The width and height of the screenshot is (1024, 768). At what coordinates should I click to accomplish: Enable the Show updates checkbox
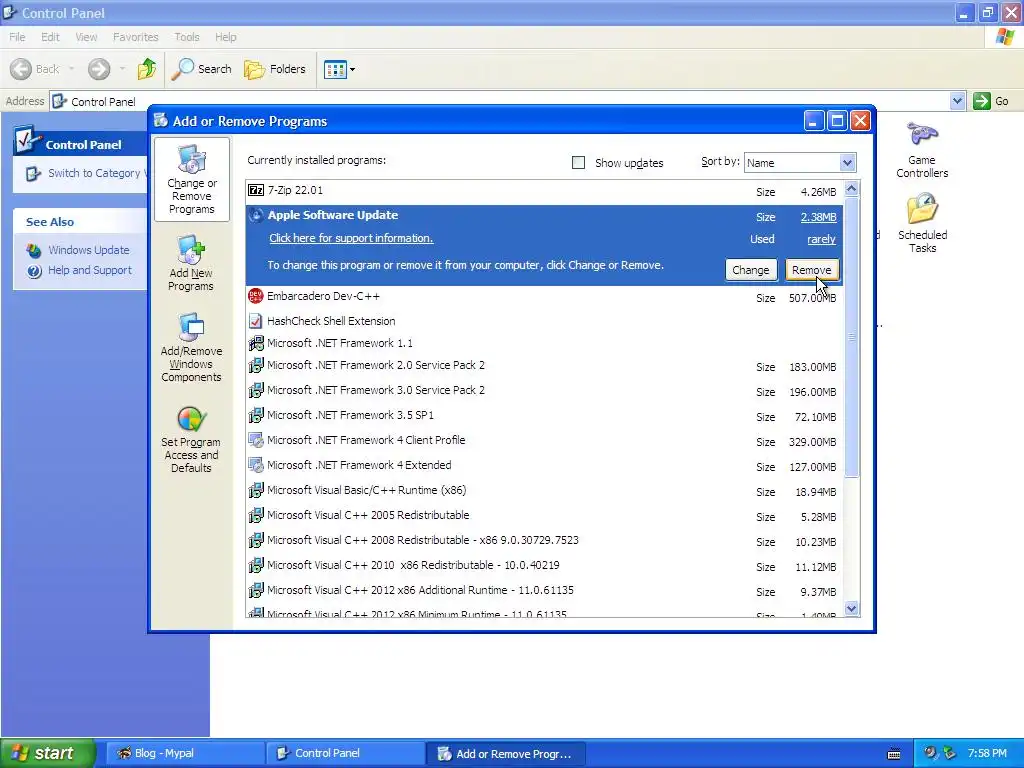578,162
